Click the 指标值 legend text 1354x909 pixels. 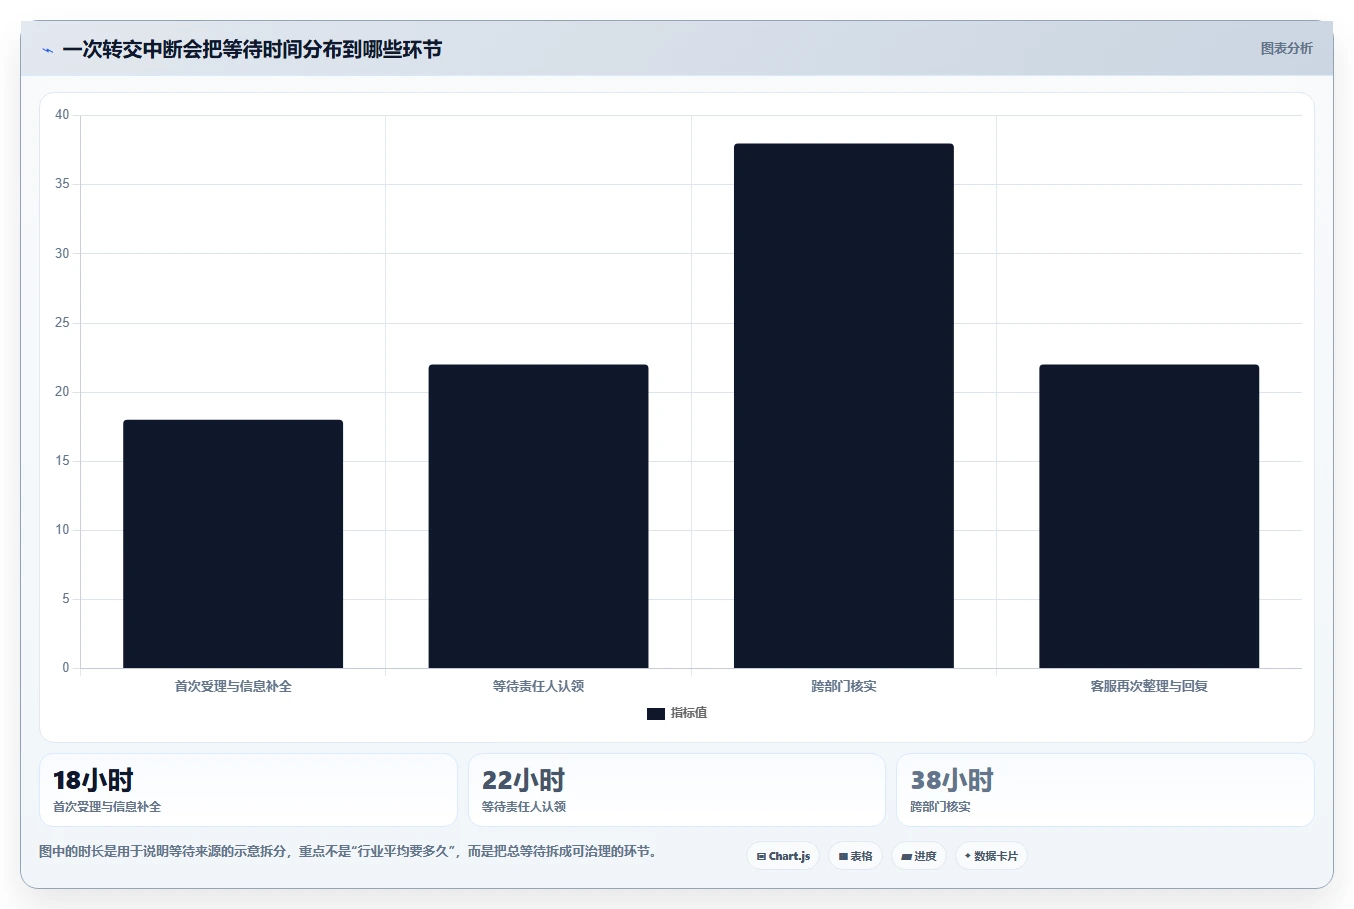[689, 713]
